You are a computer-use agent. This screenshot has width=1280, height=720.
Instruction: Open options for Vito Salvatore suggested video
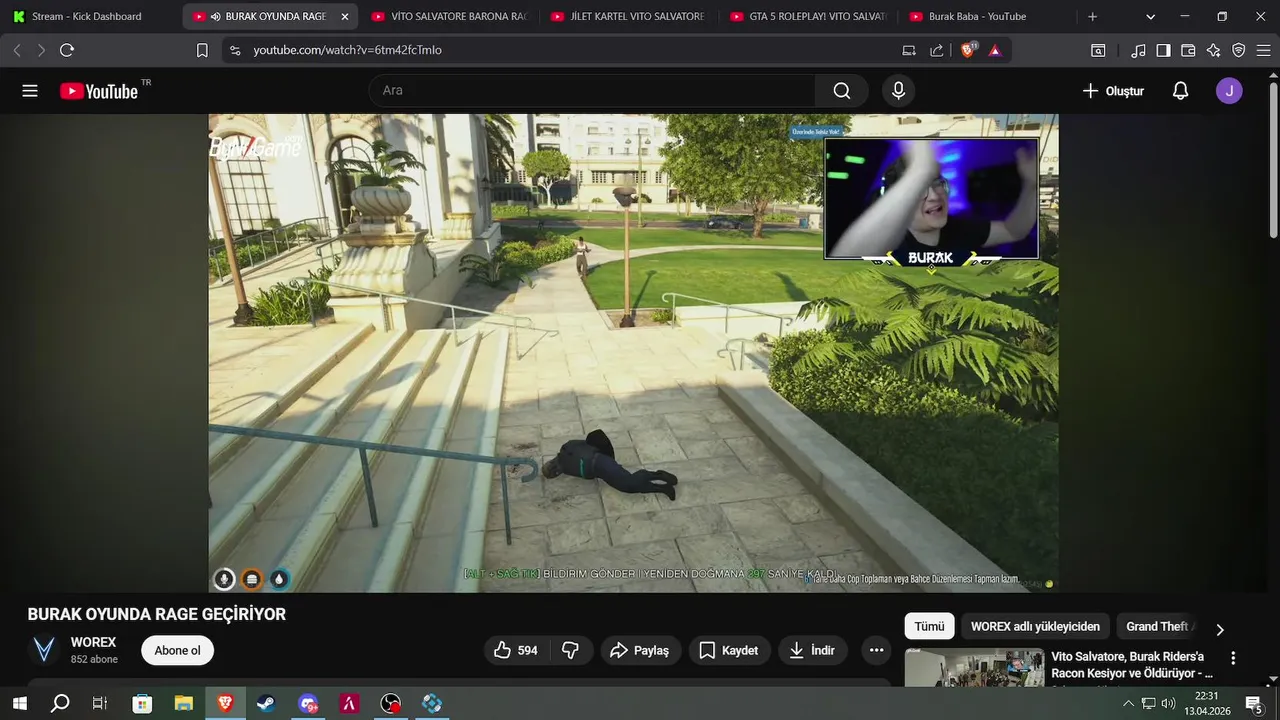(1233, 658)
